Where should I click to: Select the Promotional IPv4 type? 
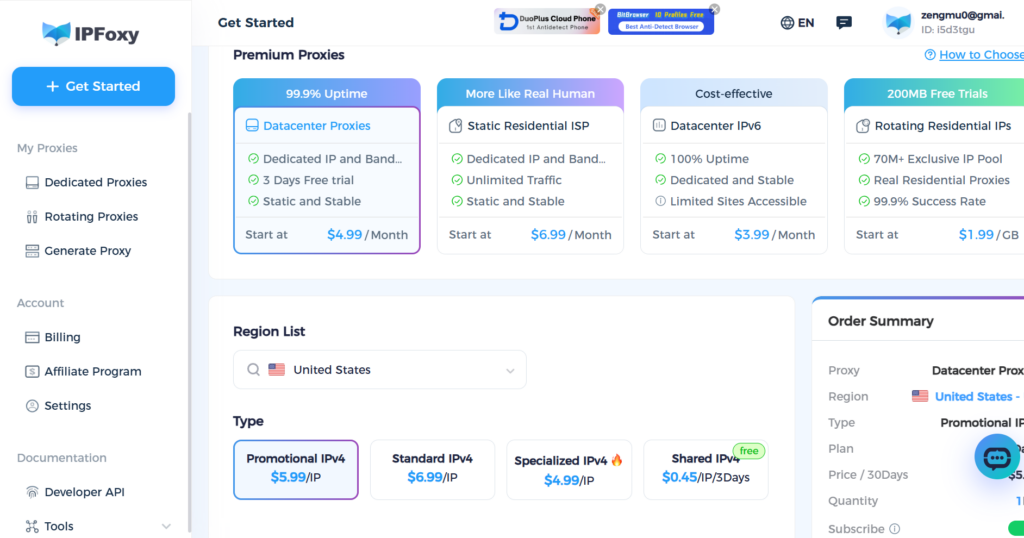(x=296, y=468)
